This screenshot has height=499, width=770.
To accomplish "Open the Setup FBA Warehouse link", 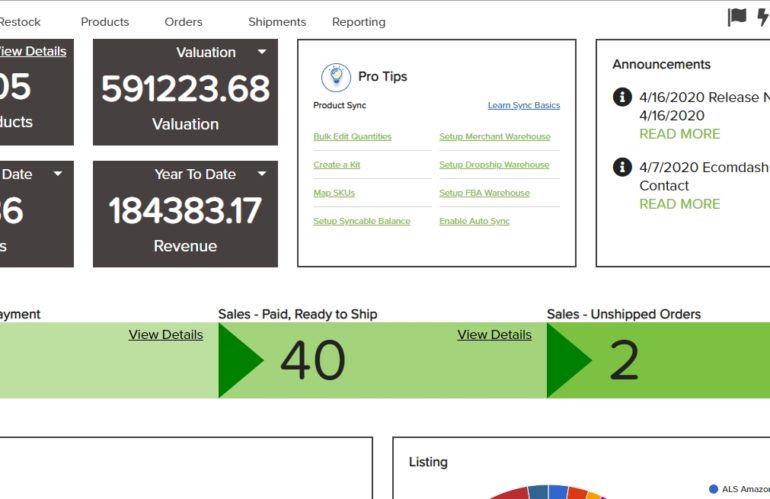I will pos(484,193).
